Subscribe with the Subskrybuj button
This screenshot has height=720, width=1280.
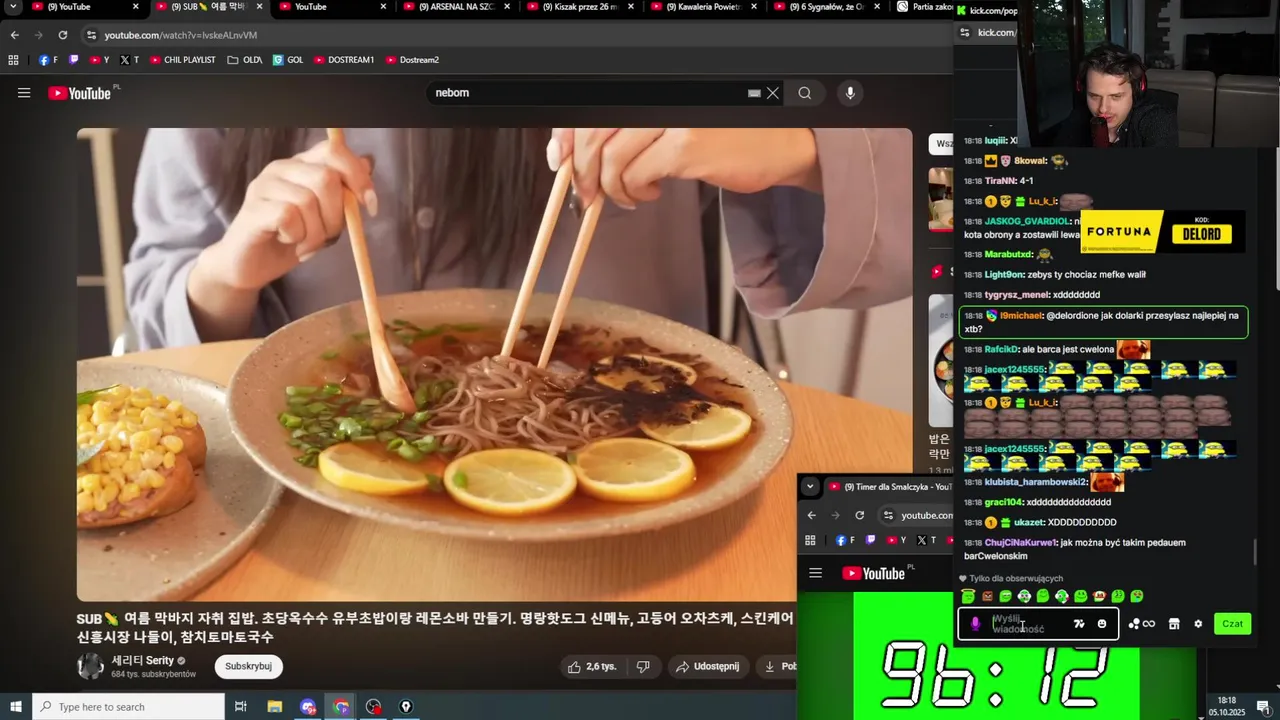pos(248,666)
